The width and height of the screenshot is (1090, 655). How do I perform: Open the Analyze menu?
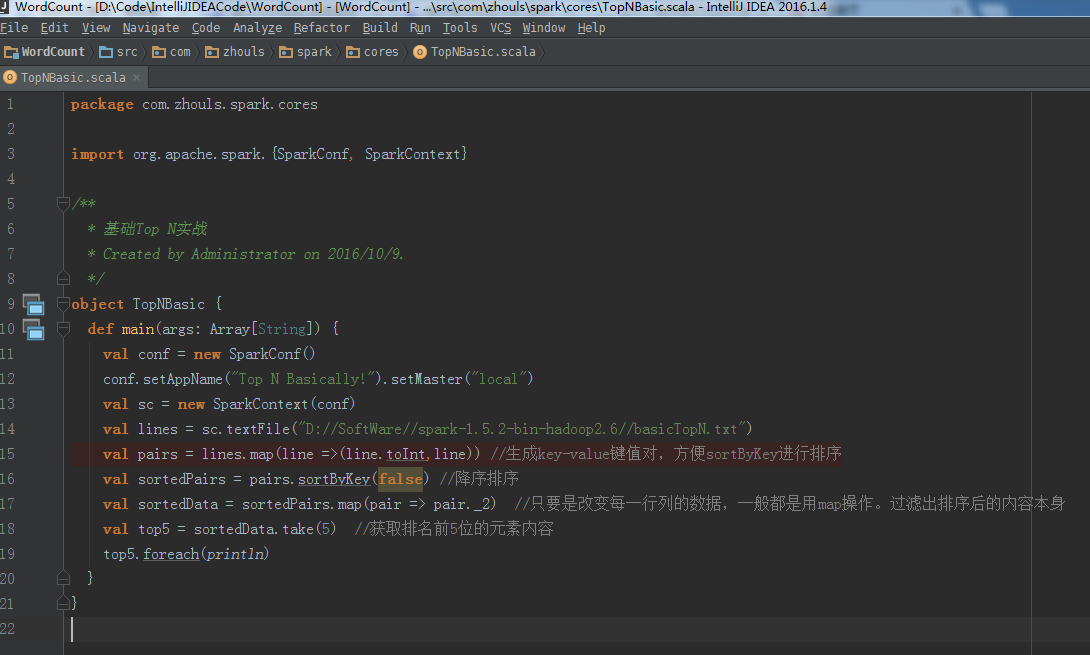point(257,28)
